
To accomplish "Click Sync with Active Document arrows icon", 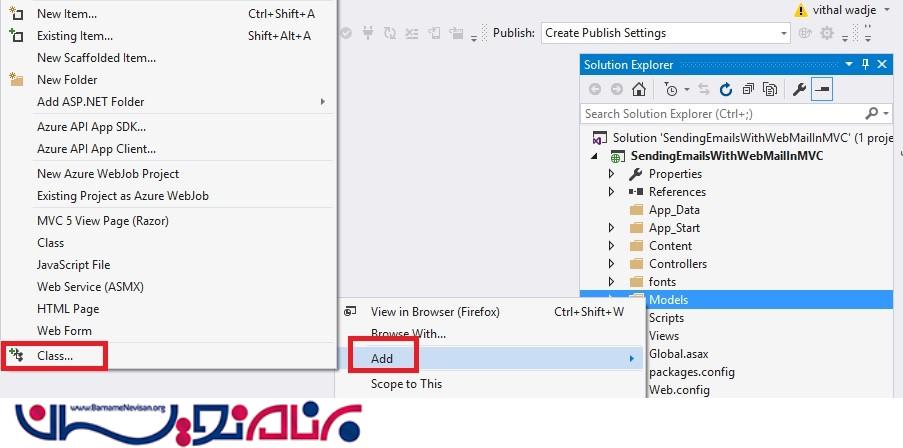I will click(x=704, y=89).
